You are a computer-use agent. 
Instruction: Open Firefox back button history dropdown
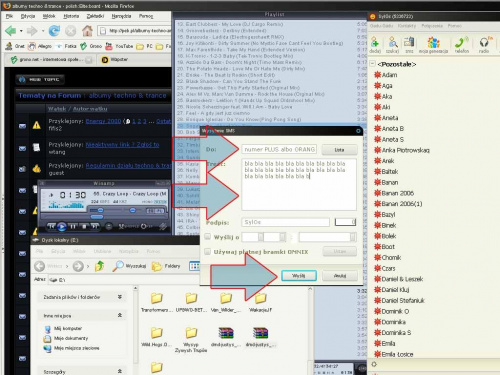21,31
